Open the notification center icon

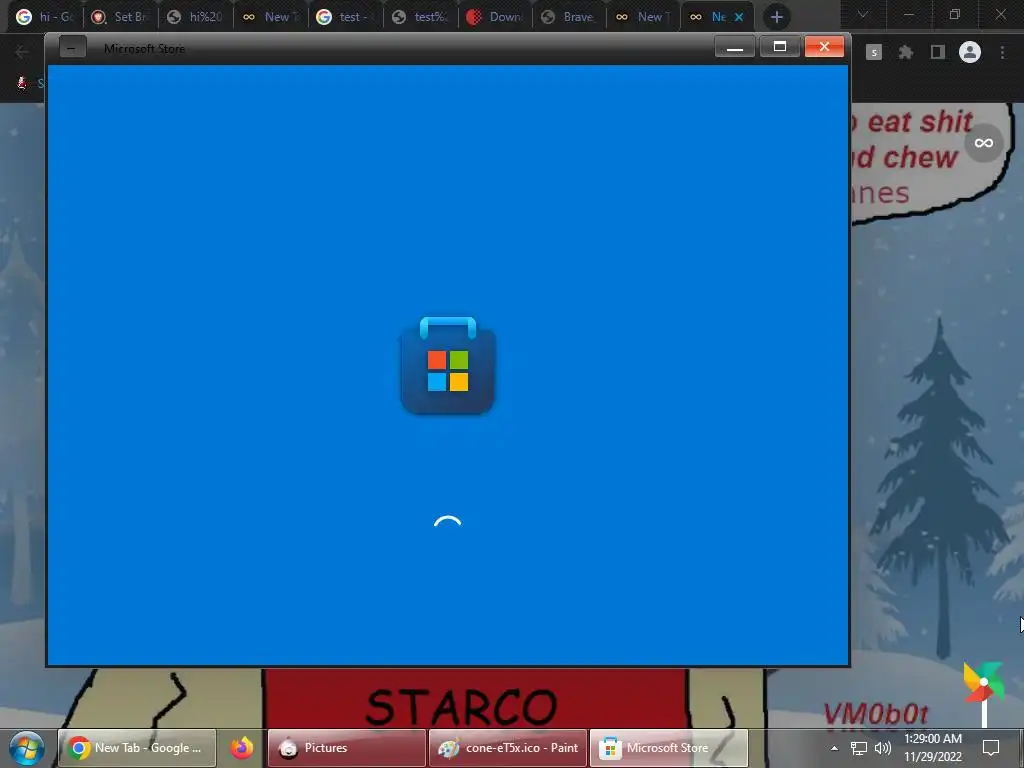click(x=991, y=748)
